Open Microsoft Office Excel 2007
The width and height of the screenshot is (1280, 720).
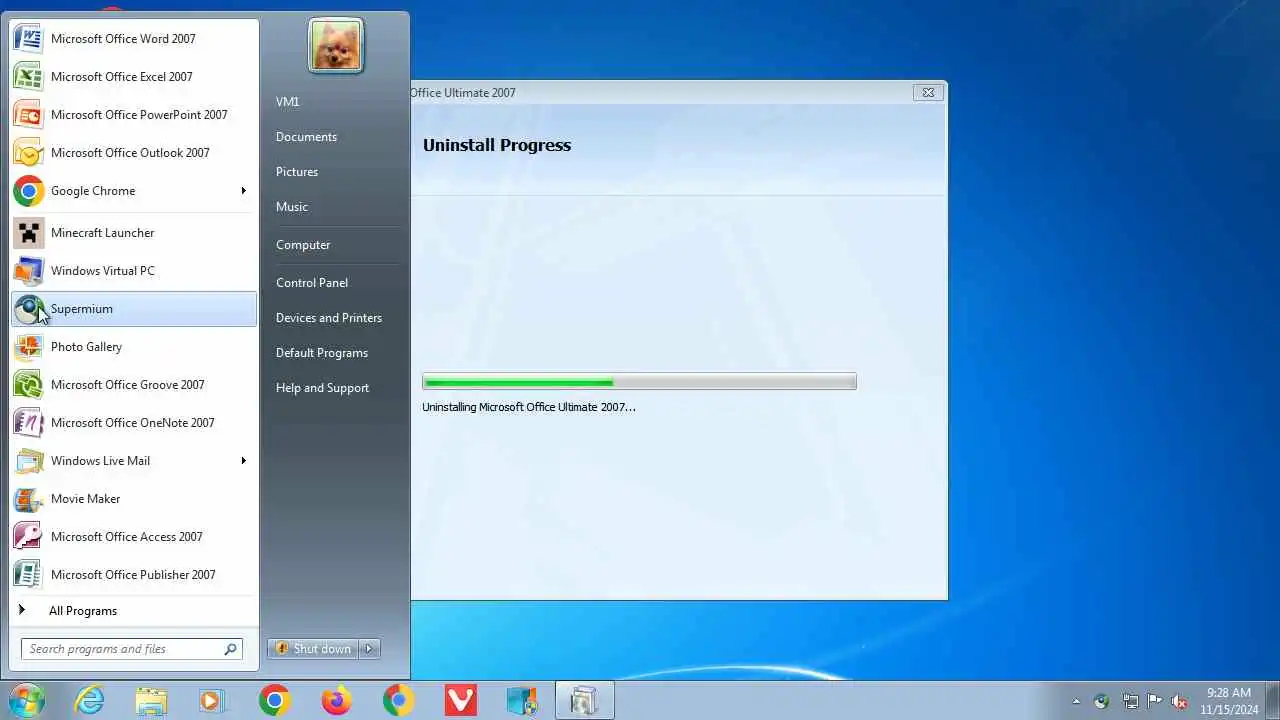[133, 77]
